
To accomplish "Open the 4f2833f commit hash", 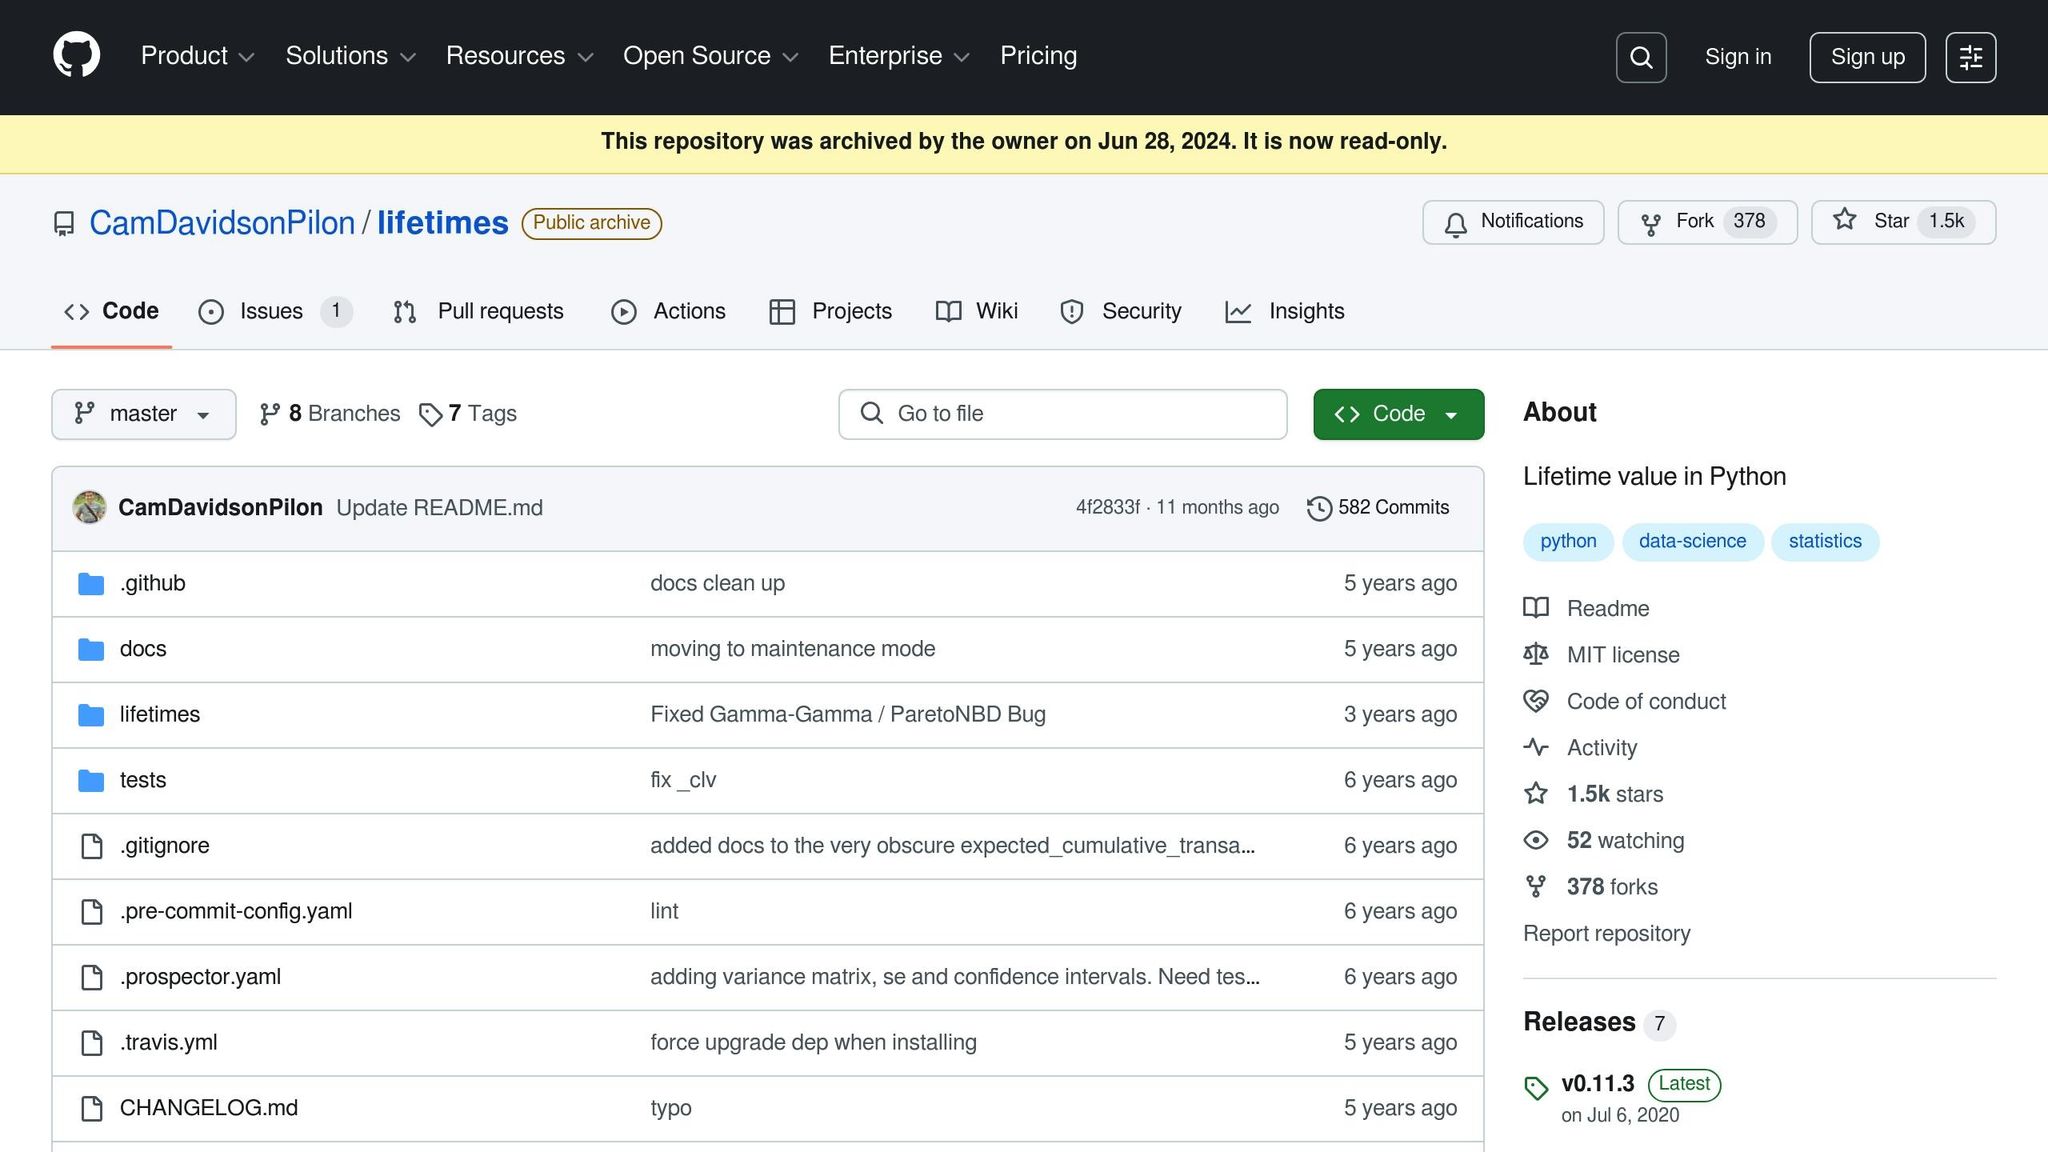I will coord(1107,508).
